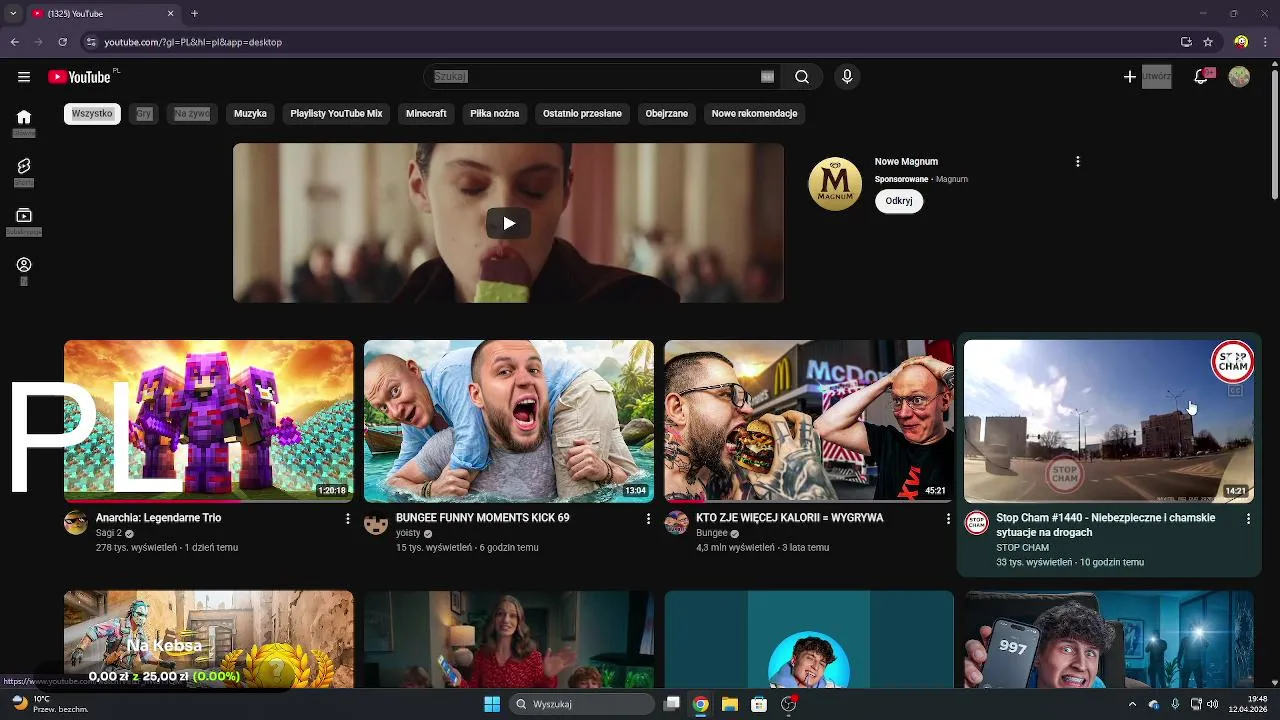Image resolution: width=1280 pixels, height=720 pixels.
Task: Play the Magnum ad video
Action: click(508, 223)
